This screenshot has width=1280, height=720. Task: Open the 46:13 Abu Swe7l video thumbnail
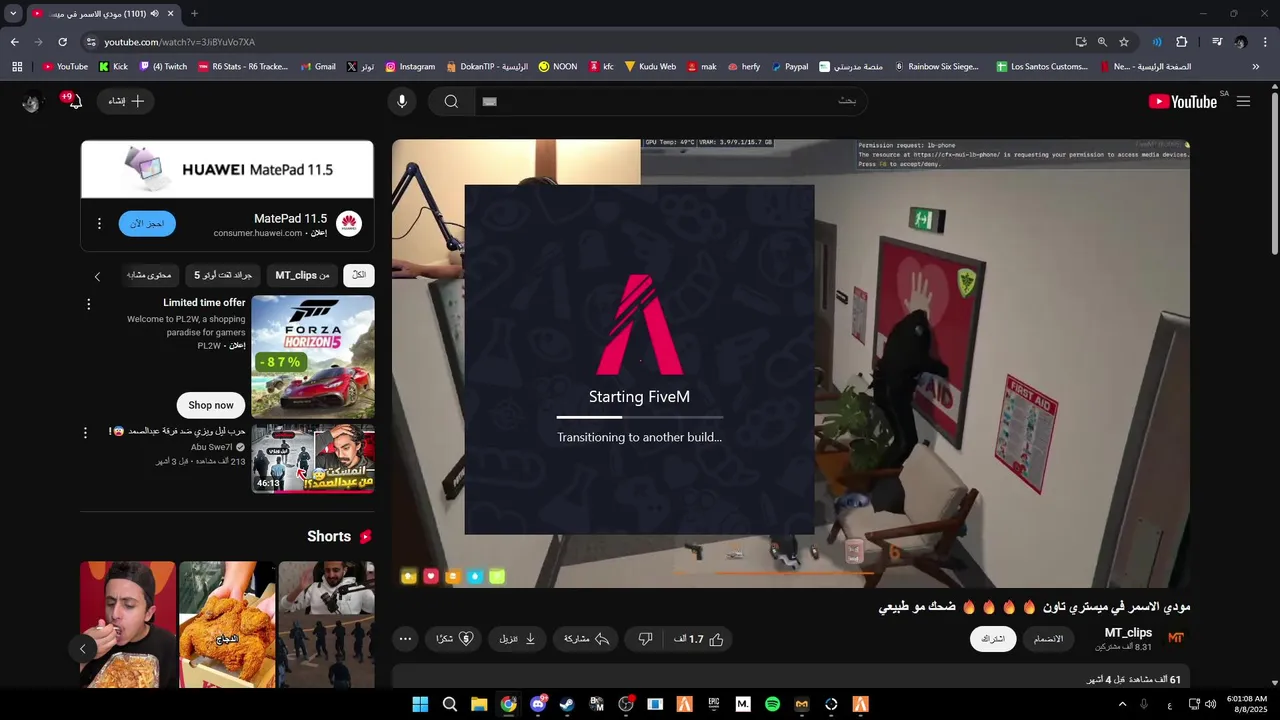click(313, 458)
